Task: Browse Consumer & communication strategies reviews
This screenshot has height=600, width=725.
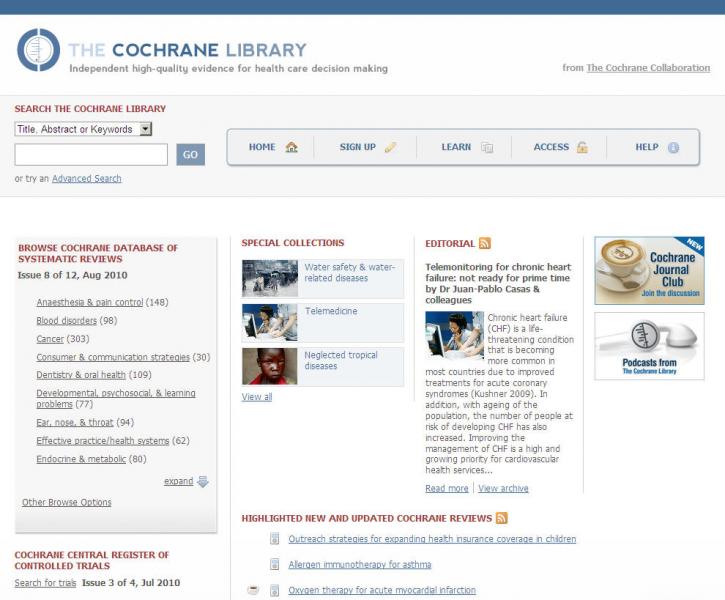Action: click(x=113, y=357)
